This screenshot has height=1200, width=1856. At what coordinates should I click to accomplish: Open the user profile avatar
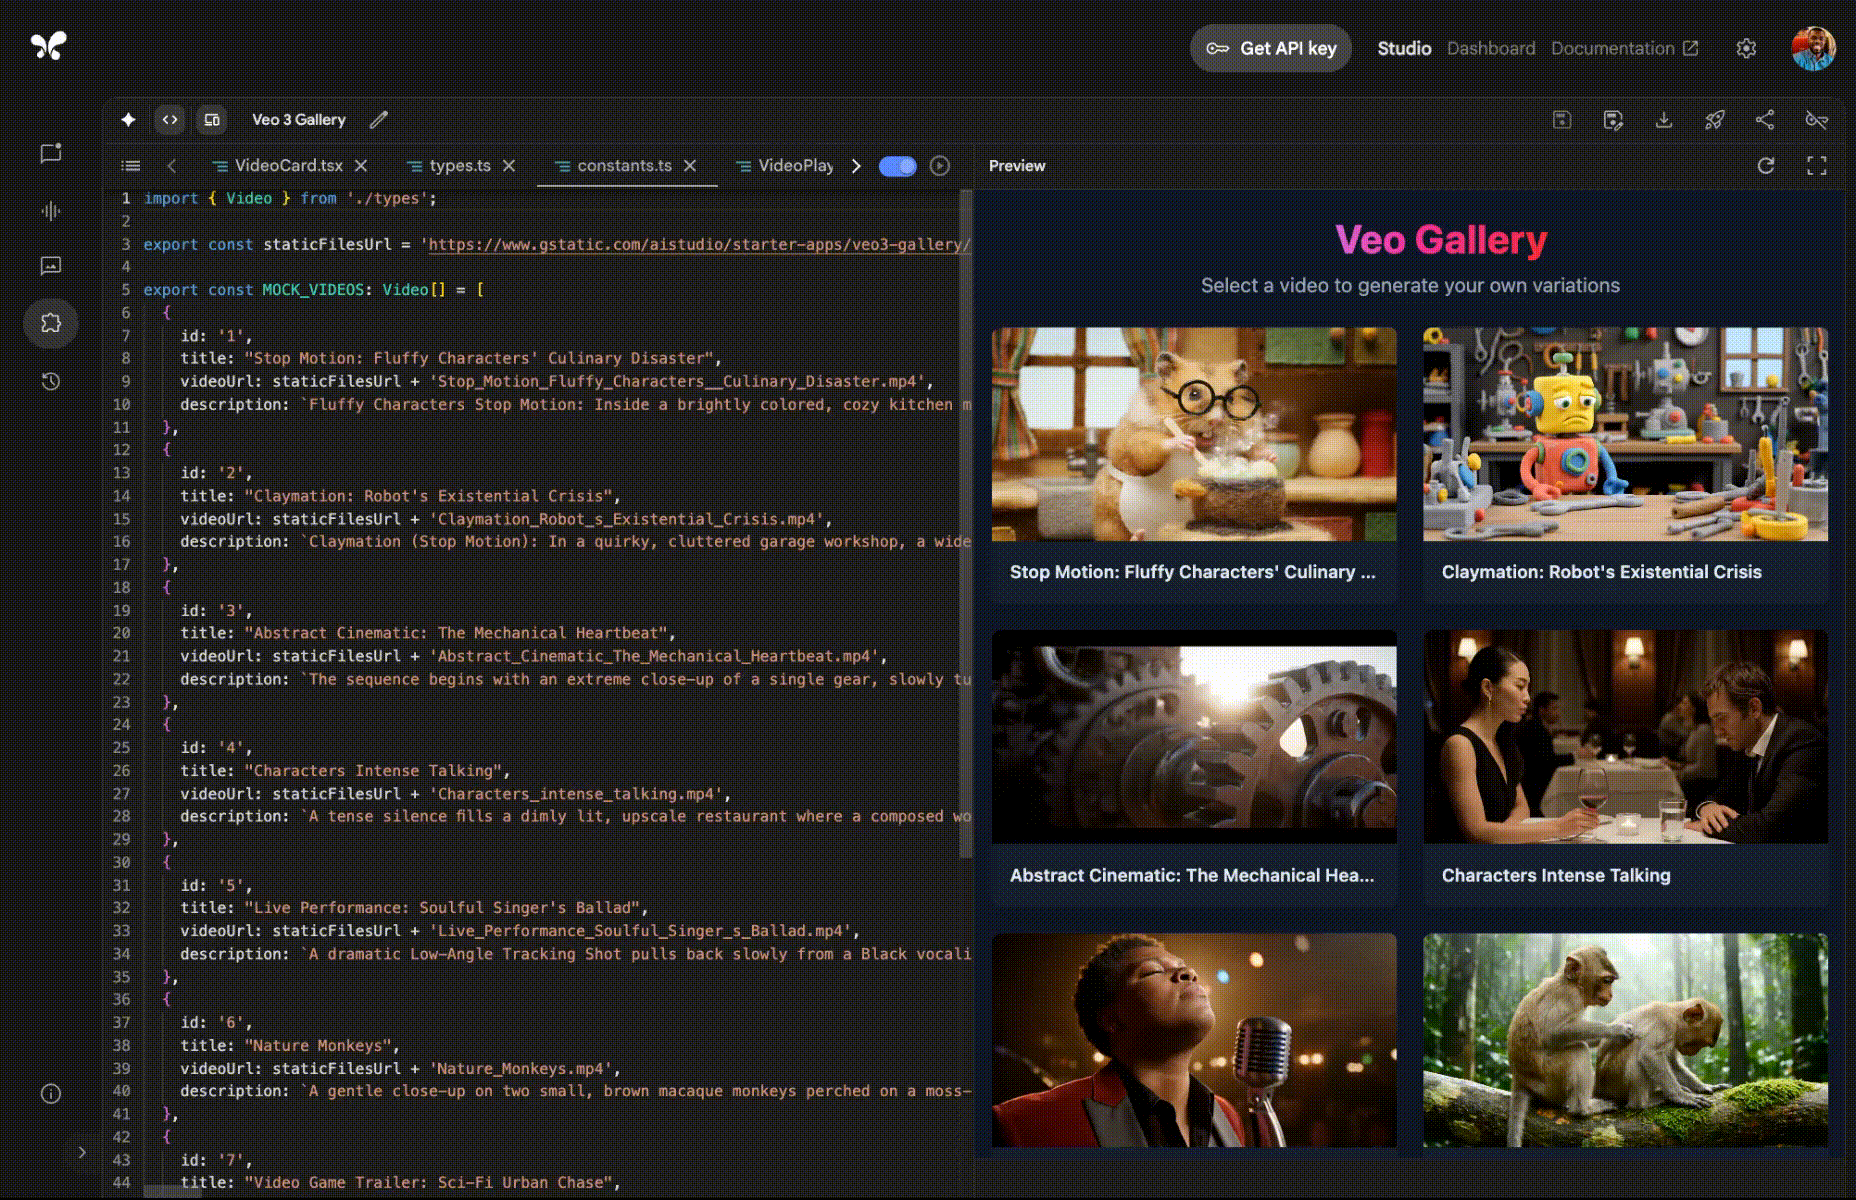(1814, 48)
